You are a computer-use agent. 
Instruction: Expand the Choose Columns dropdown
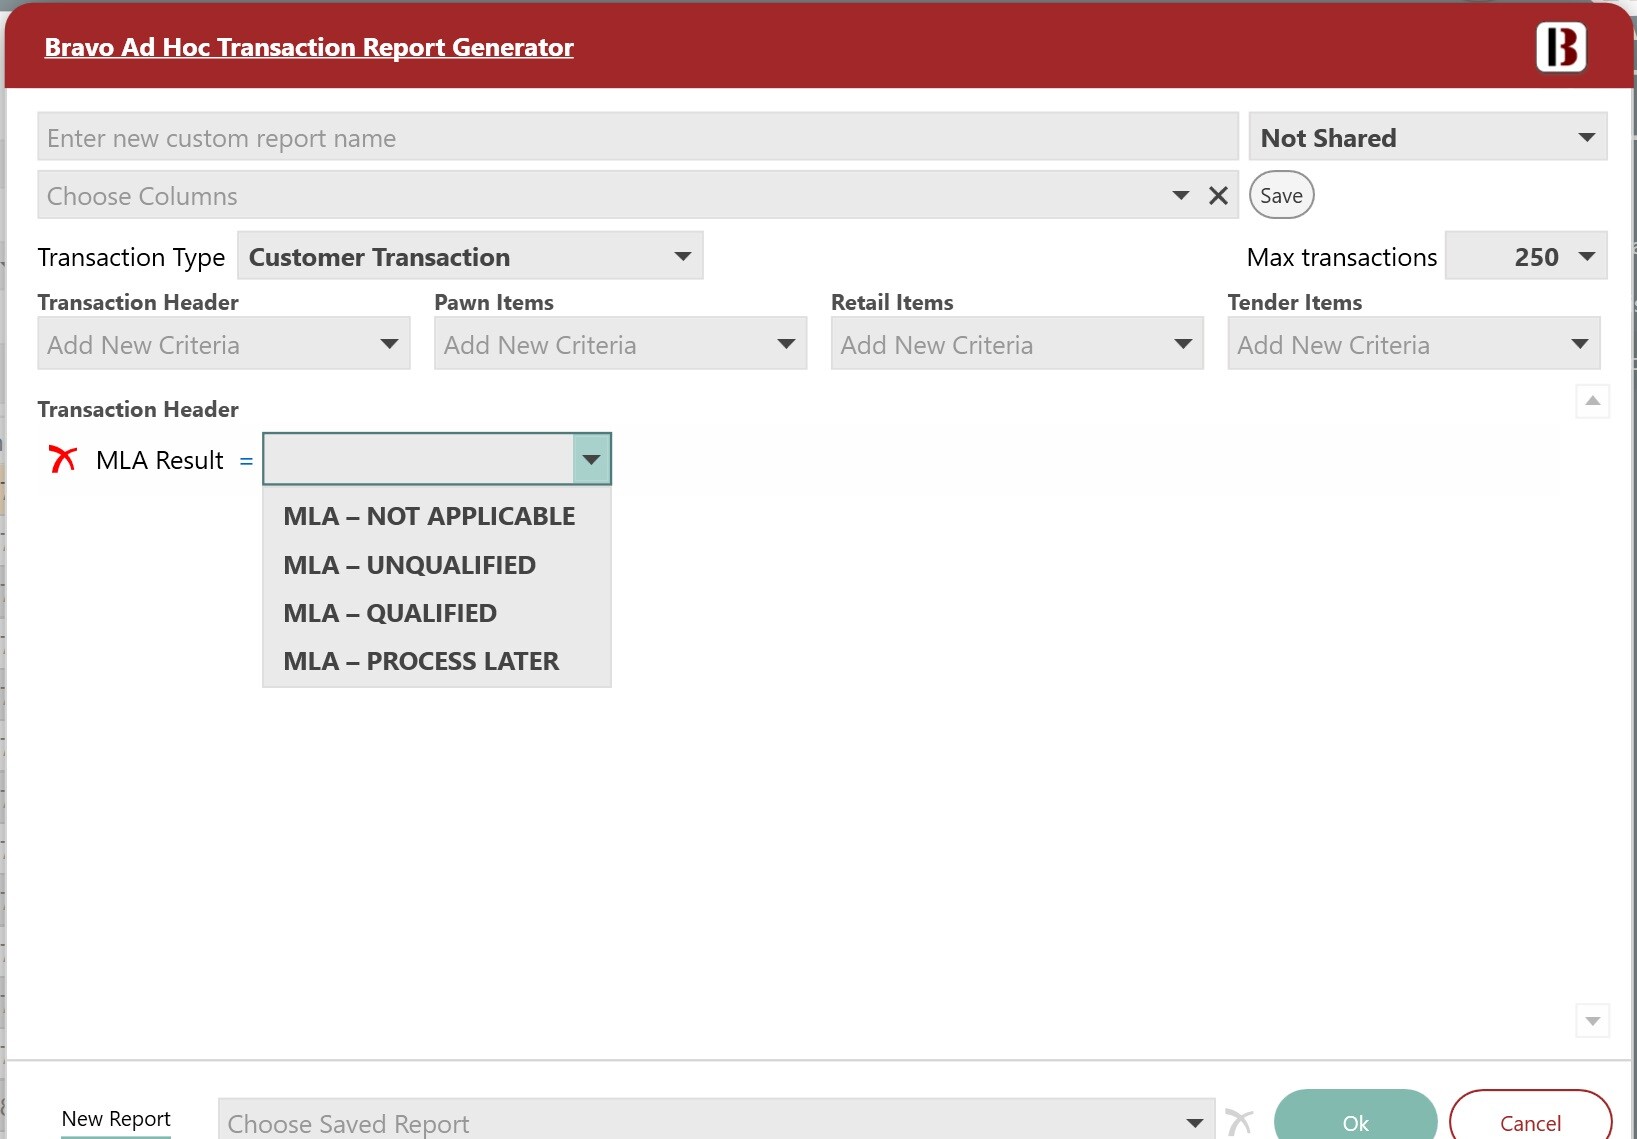[x=1180, y=195]
